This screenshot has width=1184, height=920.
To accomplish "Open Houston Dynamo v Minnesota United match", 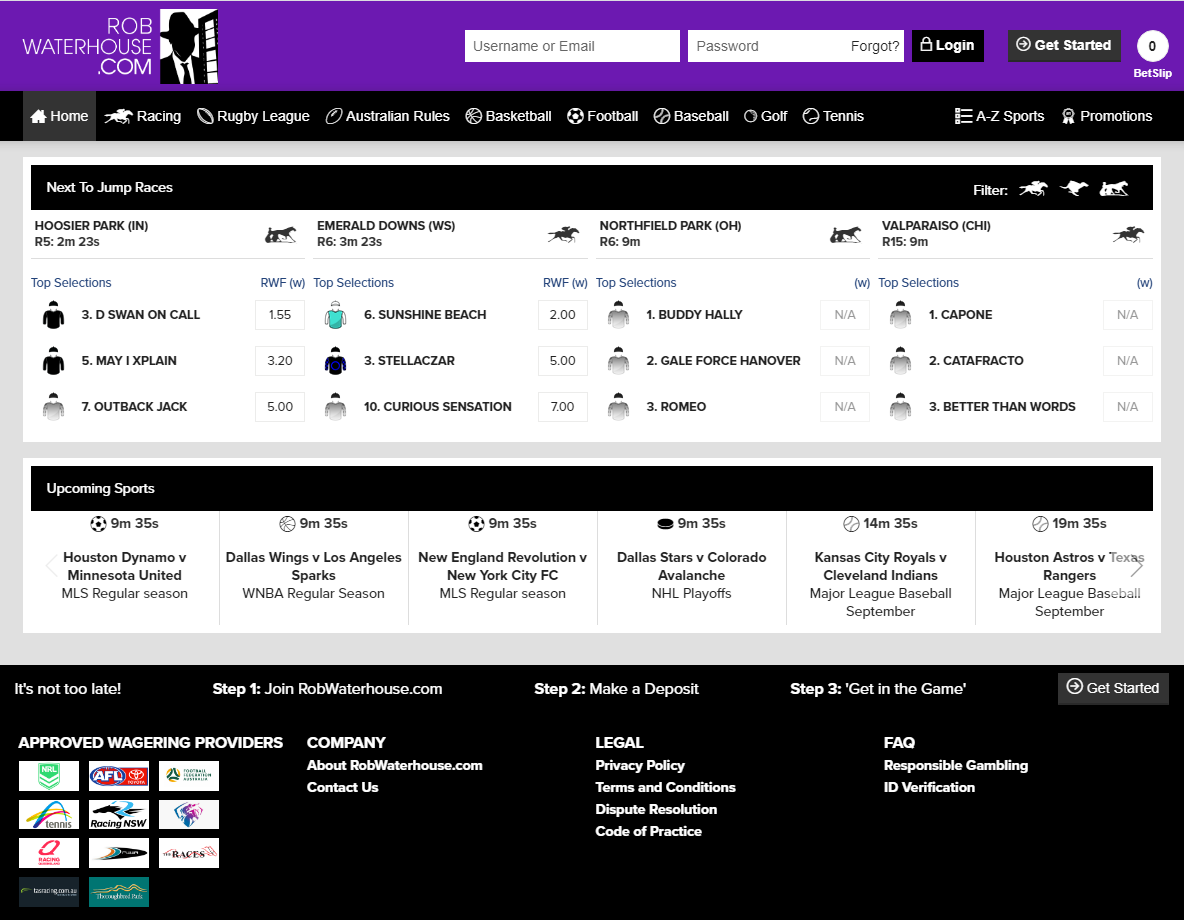I will pos(125,567).
